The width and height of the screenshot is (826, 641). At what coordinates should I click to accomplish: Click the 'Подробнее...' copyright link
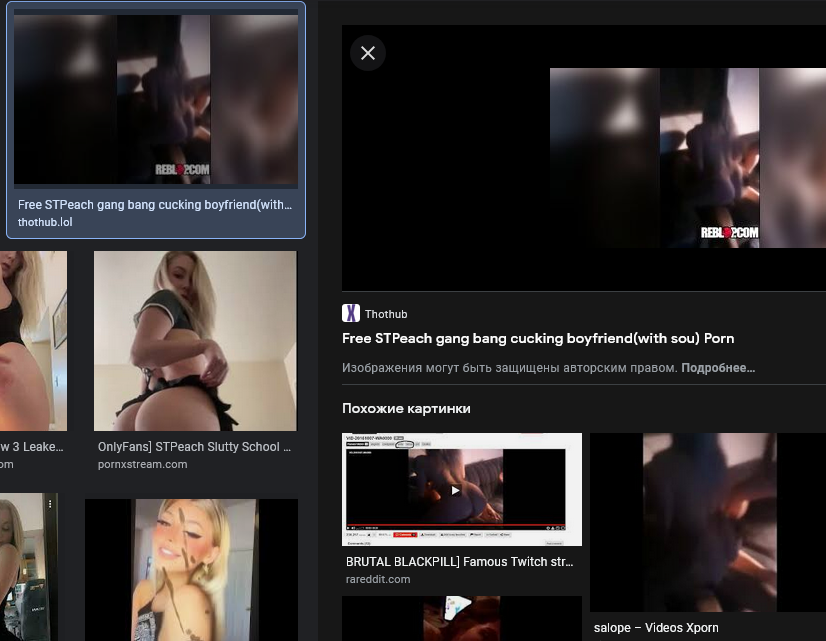click(717, 368)
